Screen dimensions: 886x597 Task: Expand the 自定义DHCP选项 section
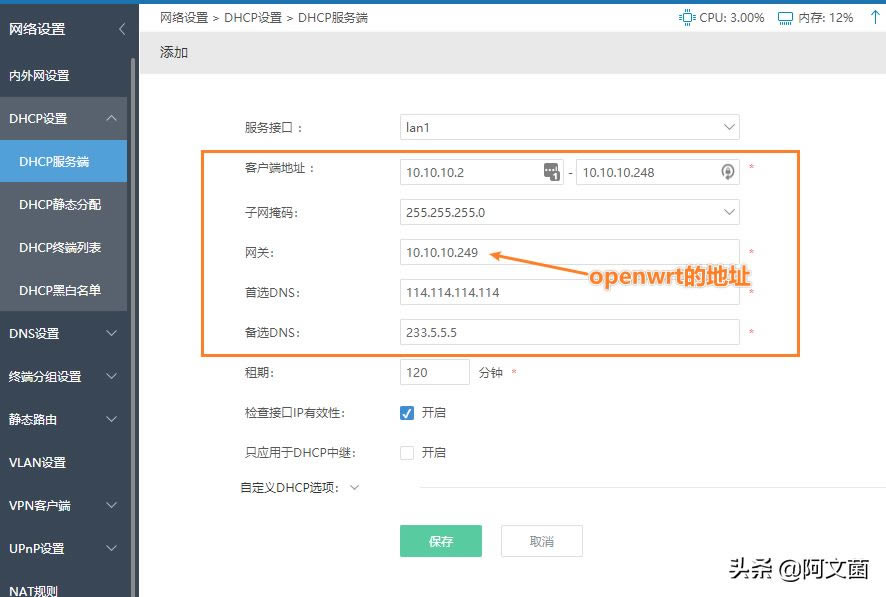click(354, 487)
